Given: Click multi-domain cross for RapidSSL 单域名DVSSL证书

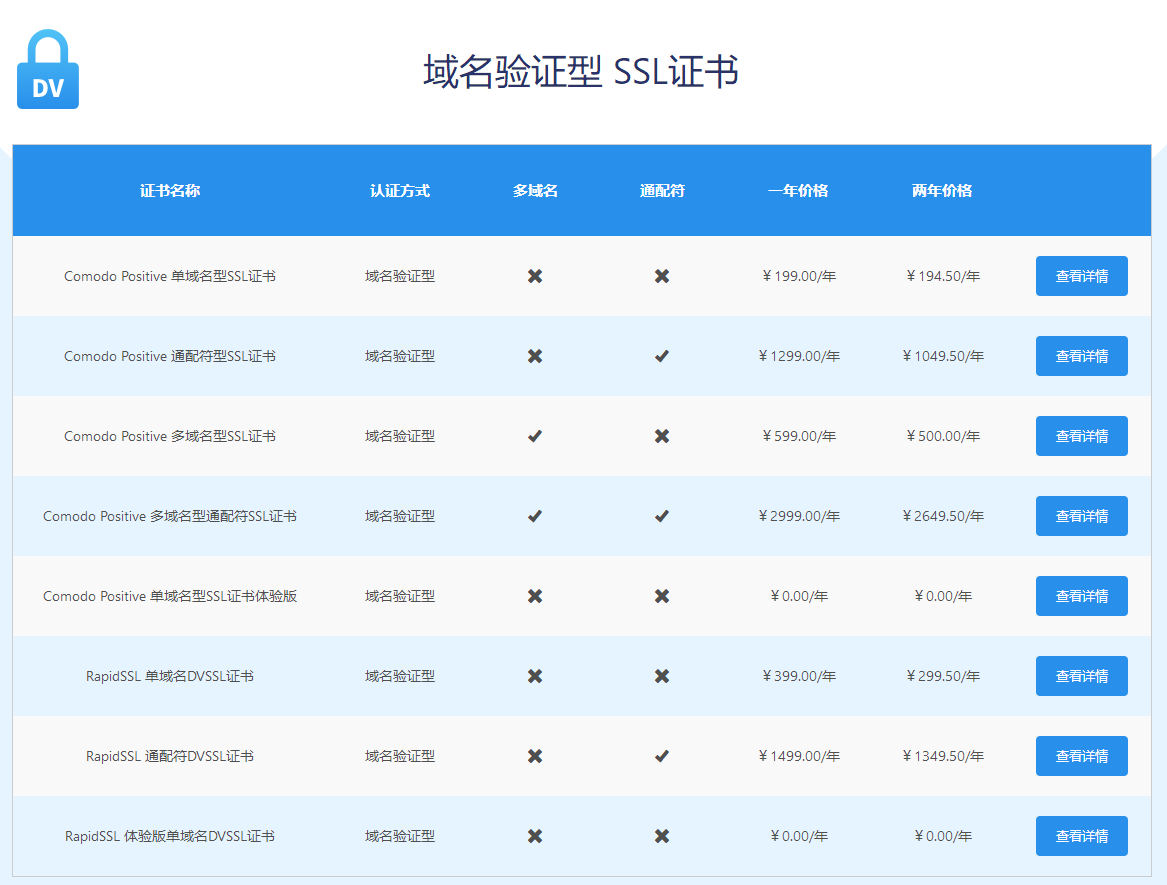Looking at the screenshot, I should (534, 677).
